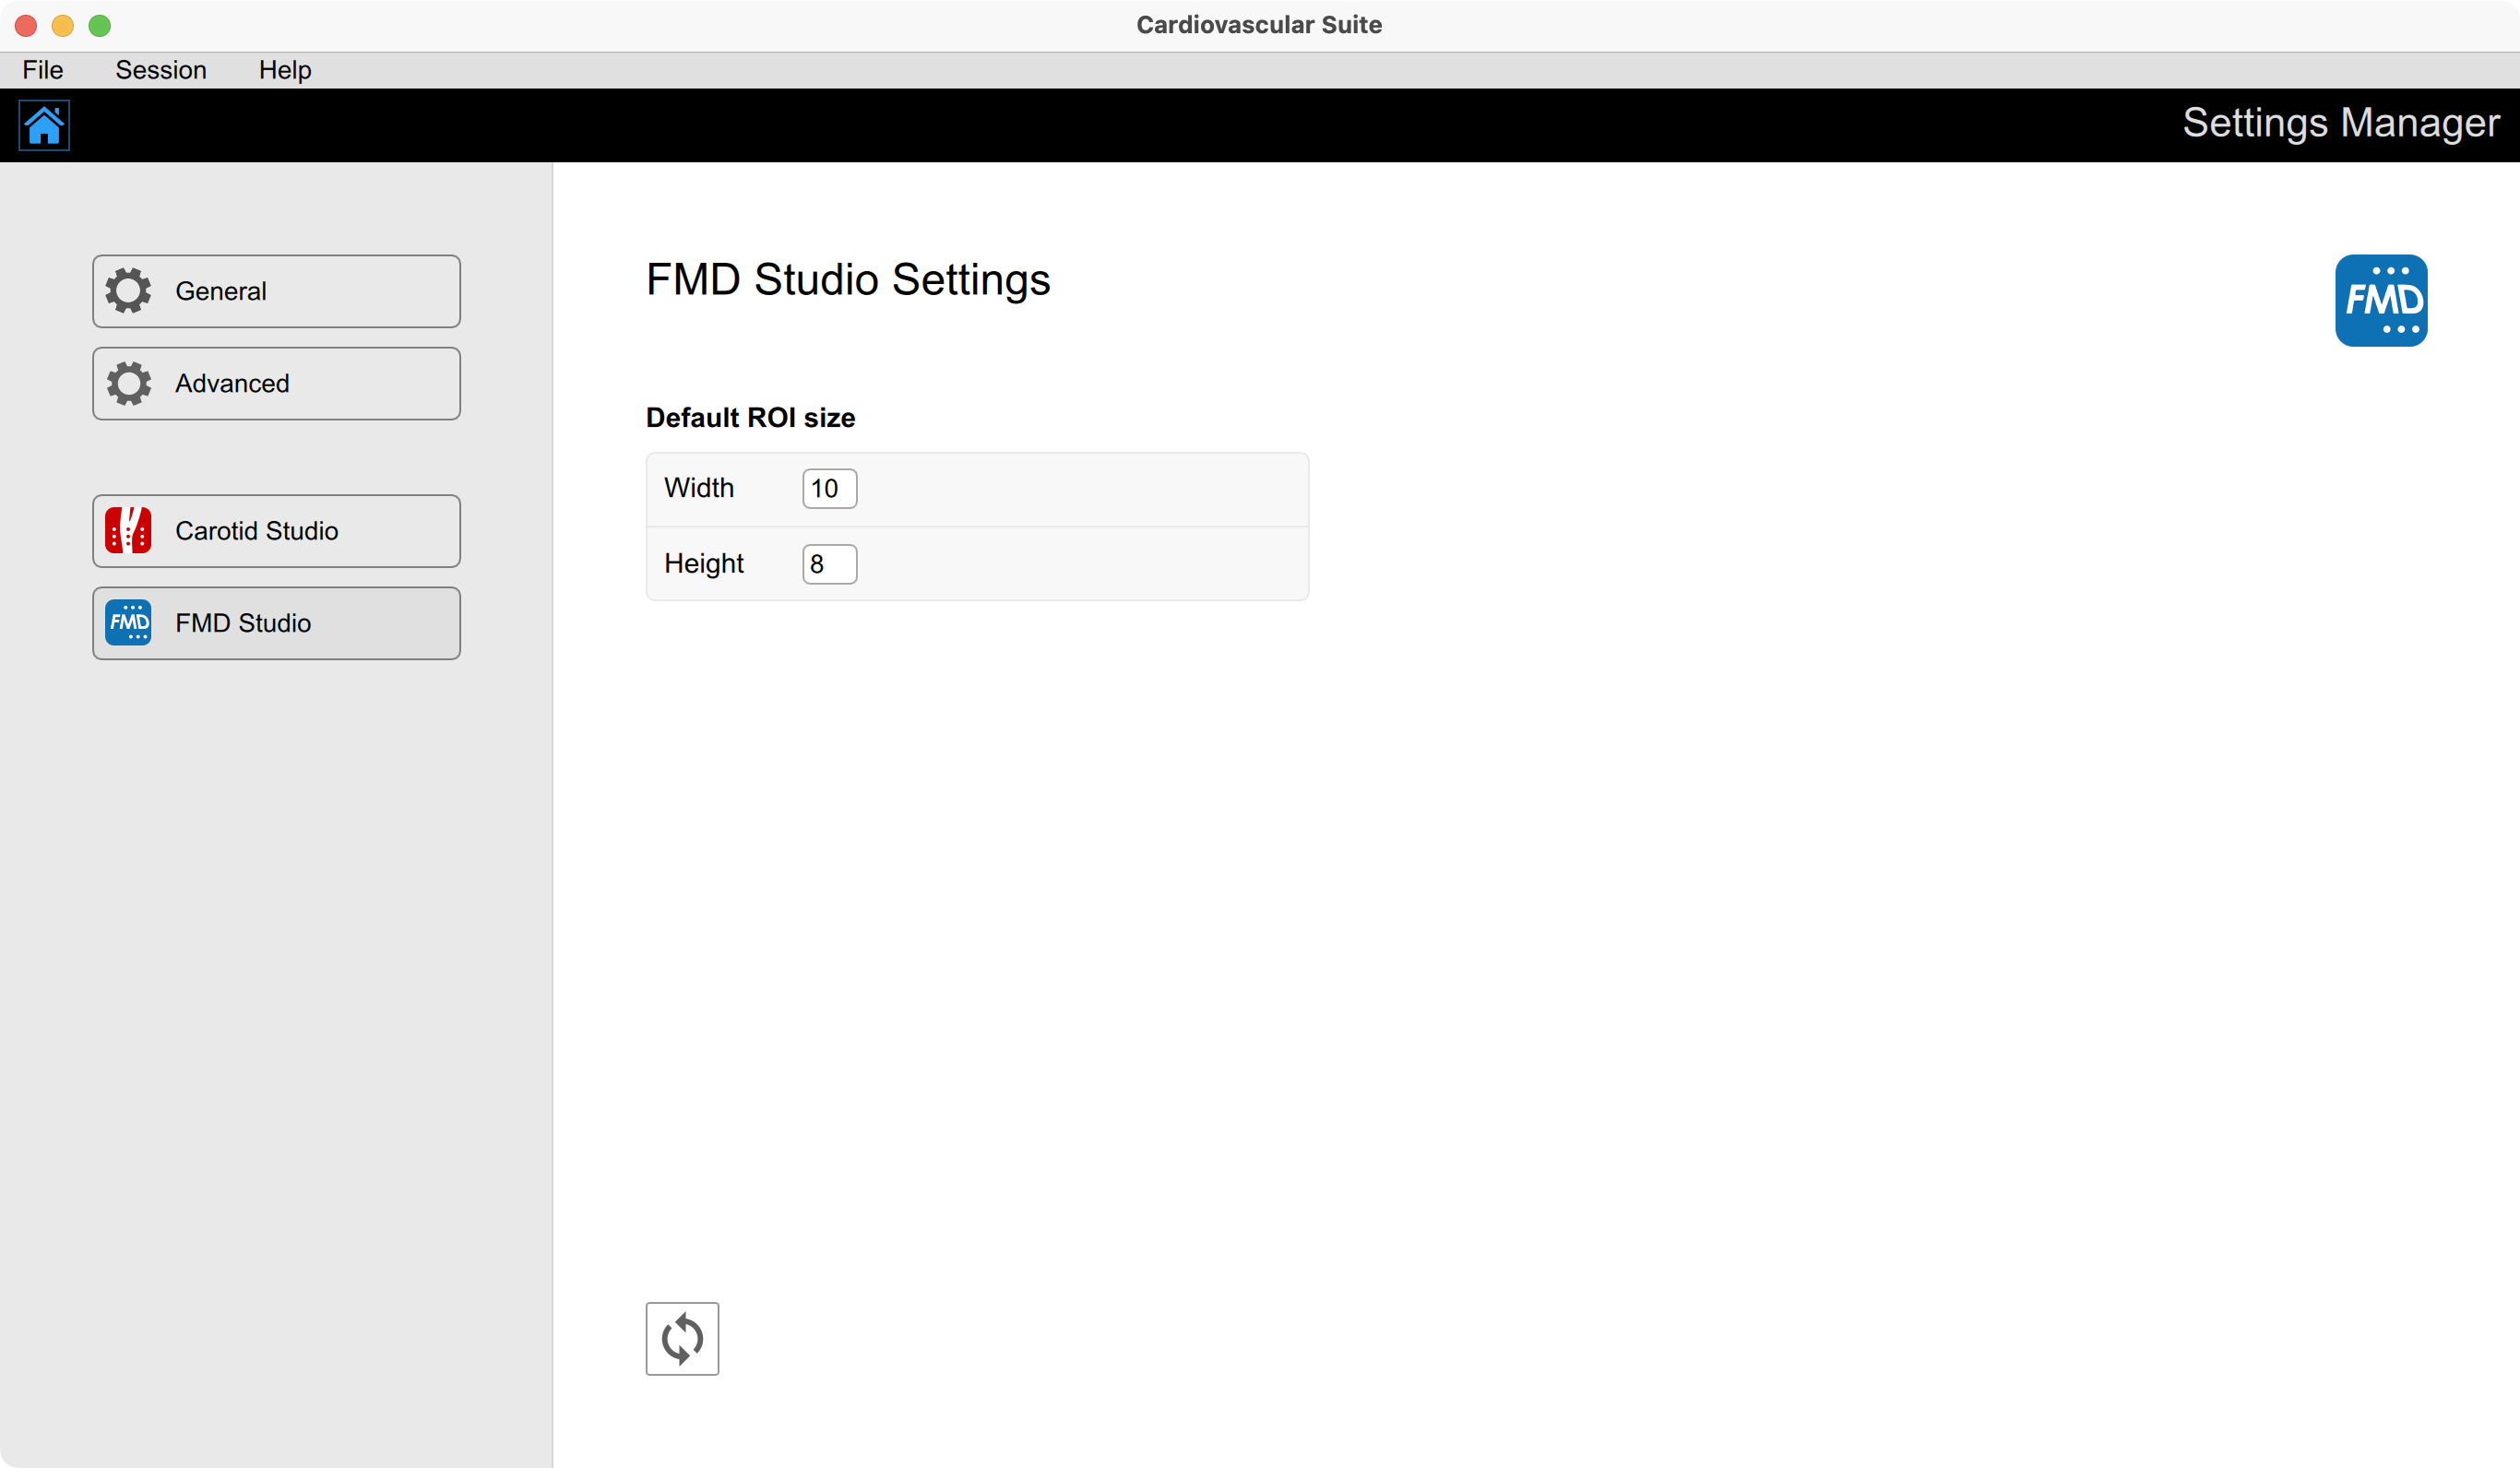Click the home icon in the black toolbar
Screen dimensions: 2520x1468
click(44, 125)
